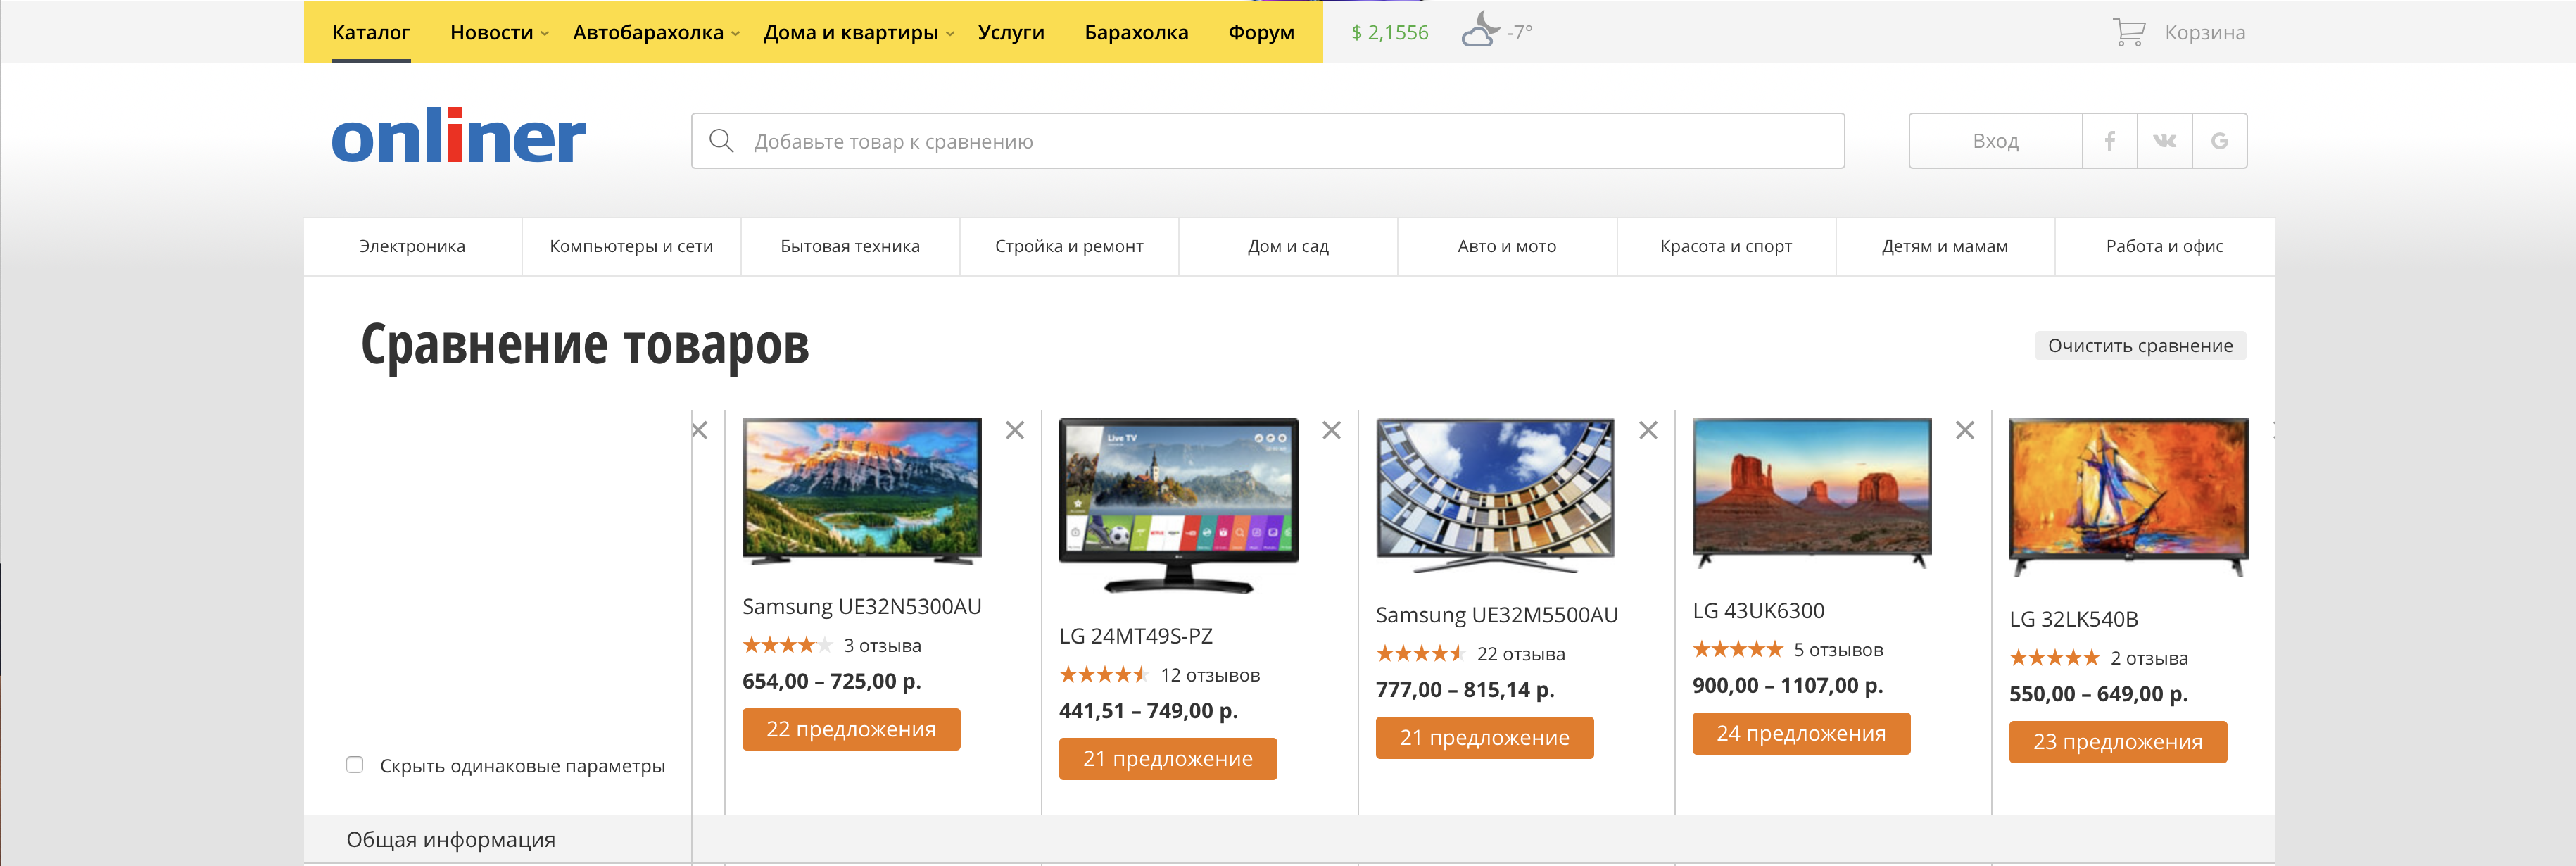The width and height of the screenshot is (2576, 866).
Task: Open the Форум menu item
Action: pyautogui.click(x=1261, y=32)
